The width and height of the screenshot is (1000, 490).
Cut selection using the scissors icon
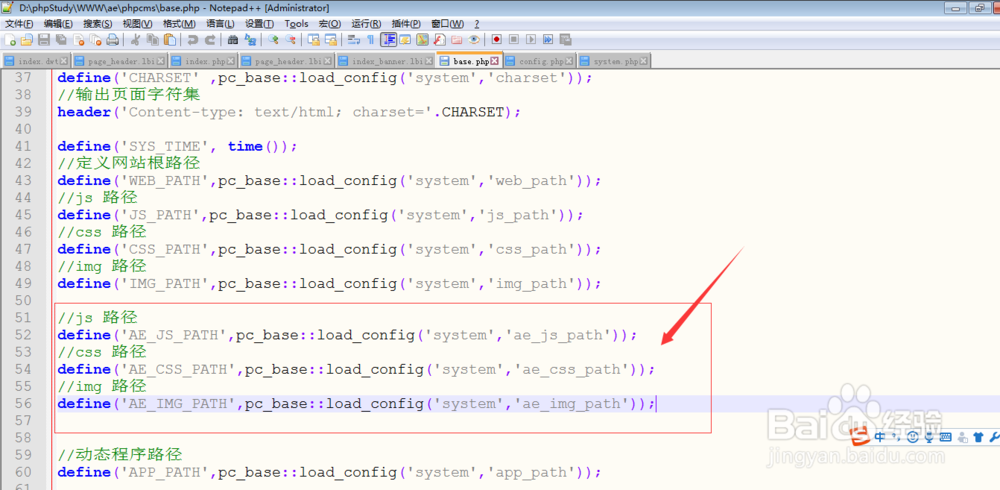[135, 40]
